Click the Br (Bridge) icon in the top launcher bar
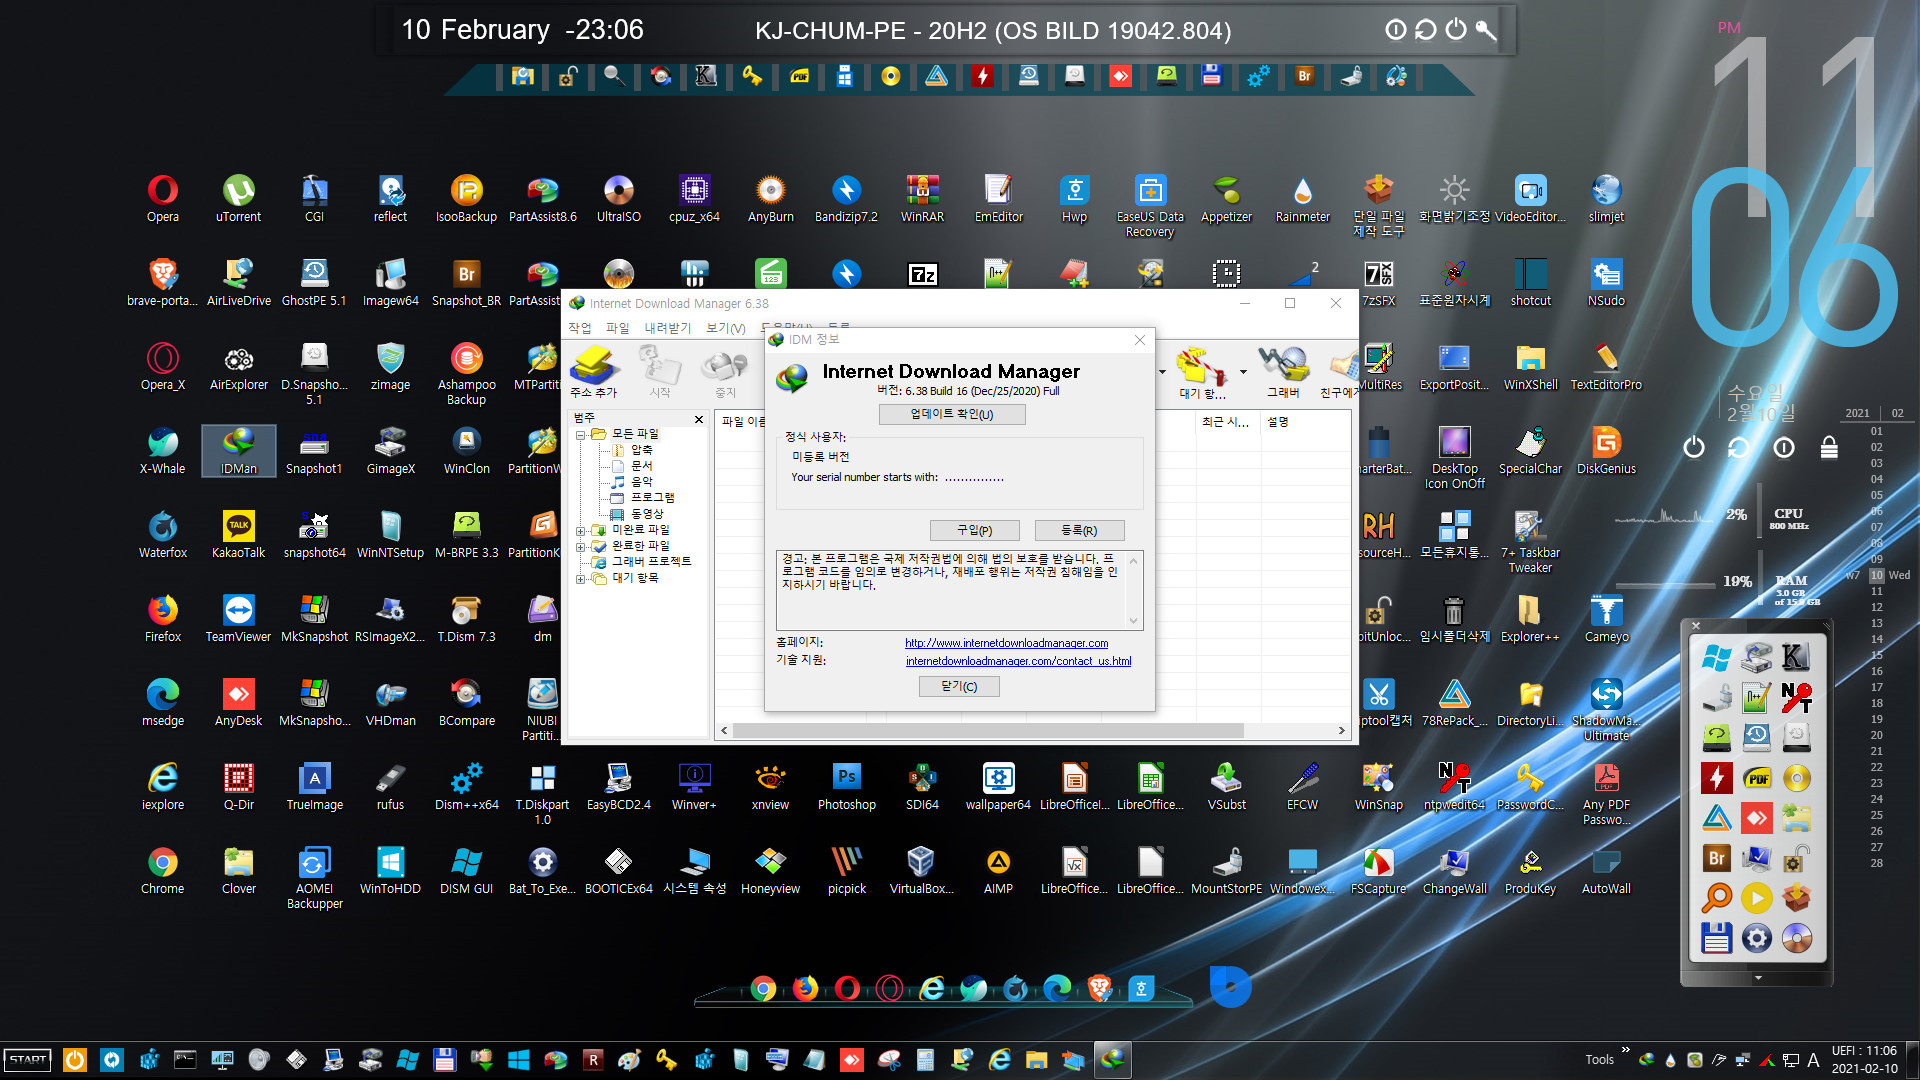This screenshot has height=1080, width=1920. pos(1304,76)
